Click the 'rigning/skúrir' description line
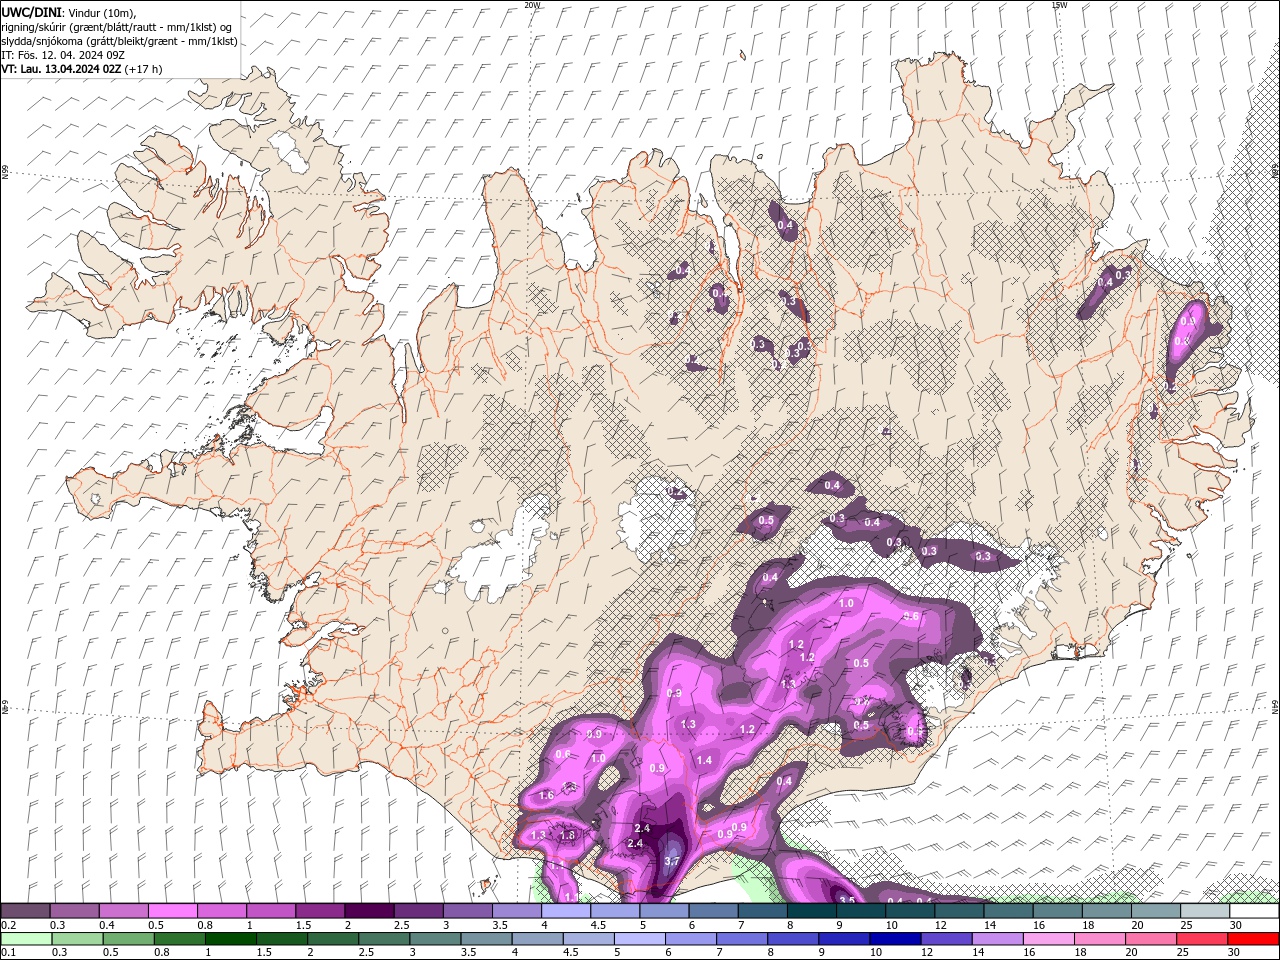The width and height of the screenshot is (1280, 960). point(116,27)
